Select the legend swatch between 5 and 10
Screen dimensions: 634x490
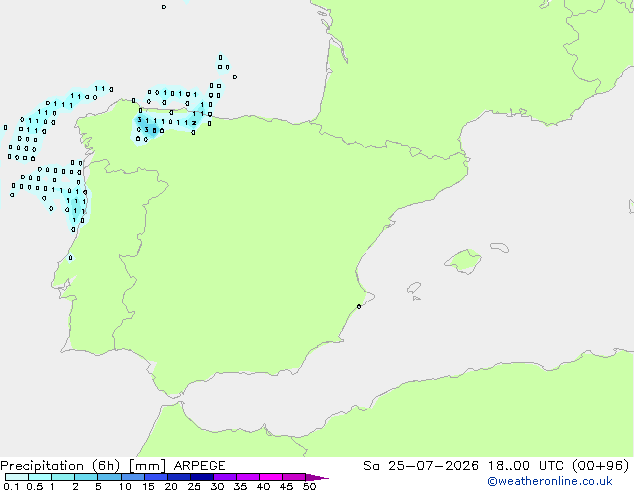(x=109, y=477)
